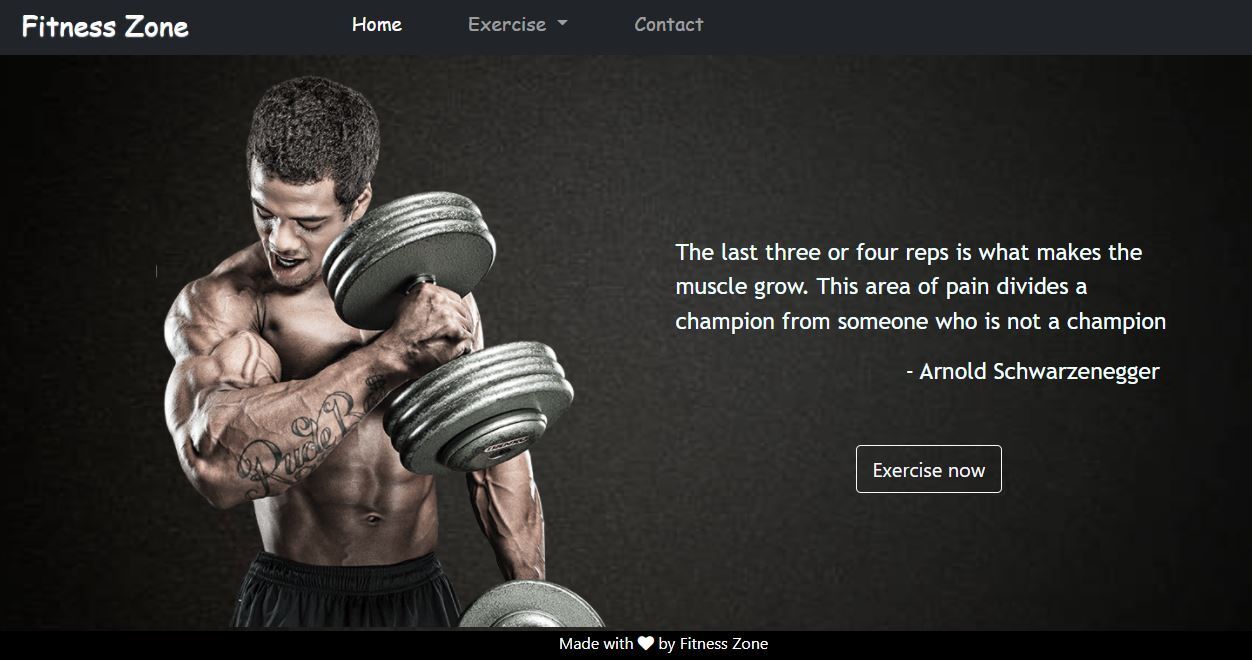Click 'Made with' text in footer
The height and width of the screenshot is (660, 1252).
click(596, 644)
